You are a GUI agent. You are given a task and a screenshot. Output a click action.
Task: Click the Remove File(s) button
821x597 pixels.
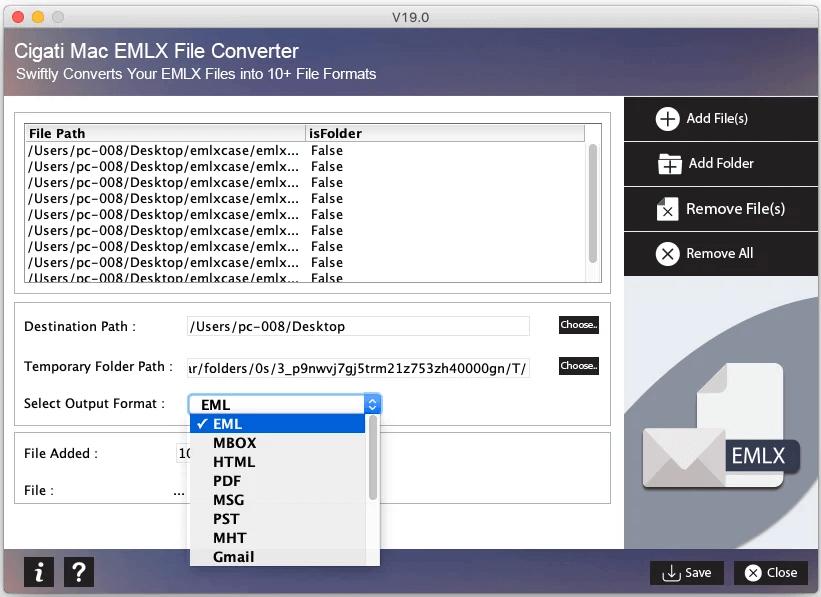point(720,209)
